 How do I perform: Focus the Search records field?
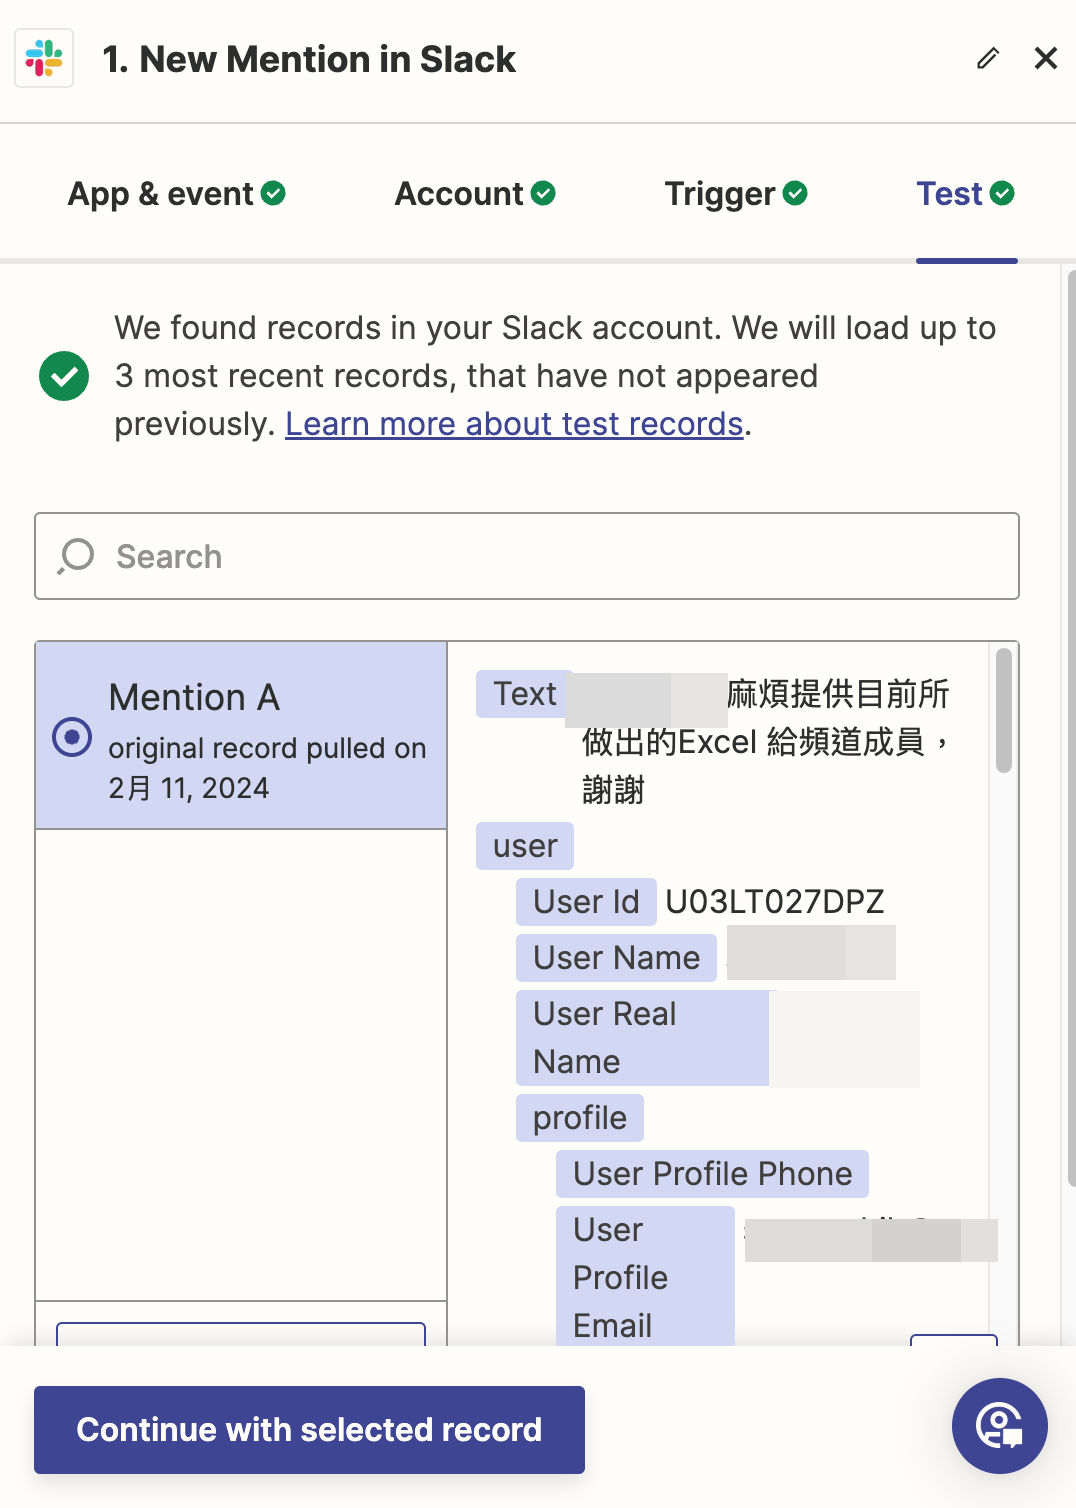click(x=527, y=556)
